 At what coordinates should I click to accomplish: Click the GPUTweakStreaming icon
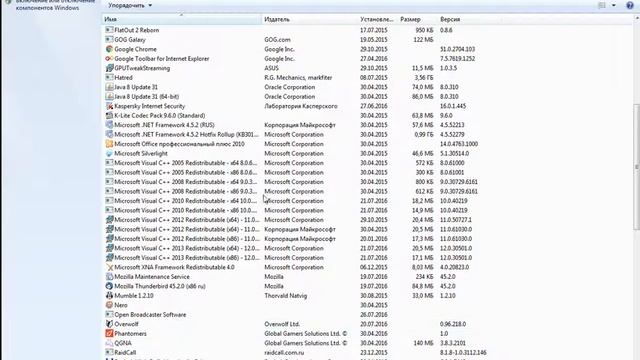point(109,68)
